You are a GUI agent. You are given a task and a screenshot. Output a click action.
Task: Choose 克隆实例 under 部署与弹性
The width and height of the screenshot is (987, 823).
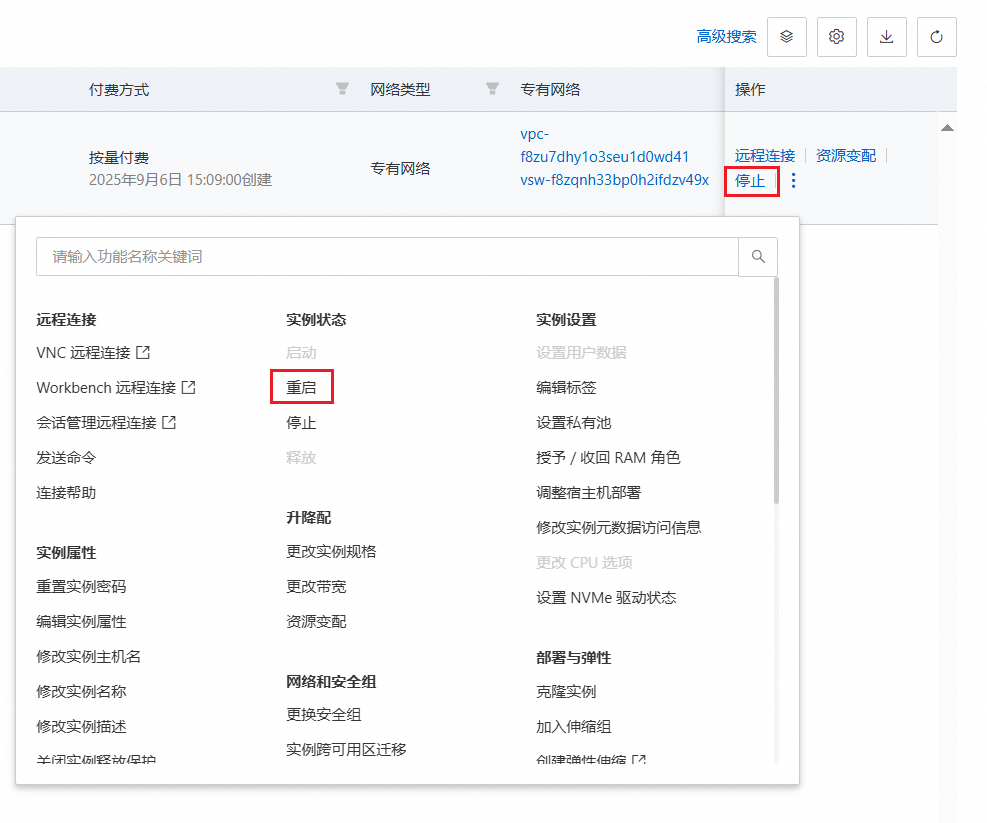coord(565,691)
